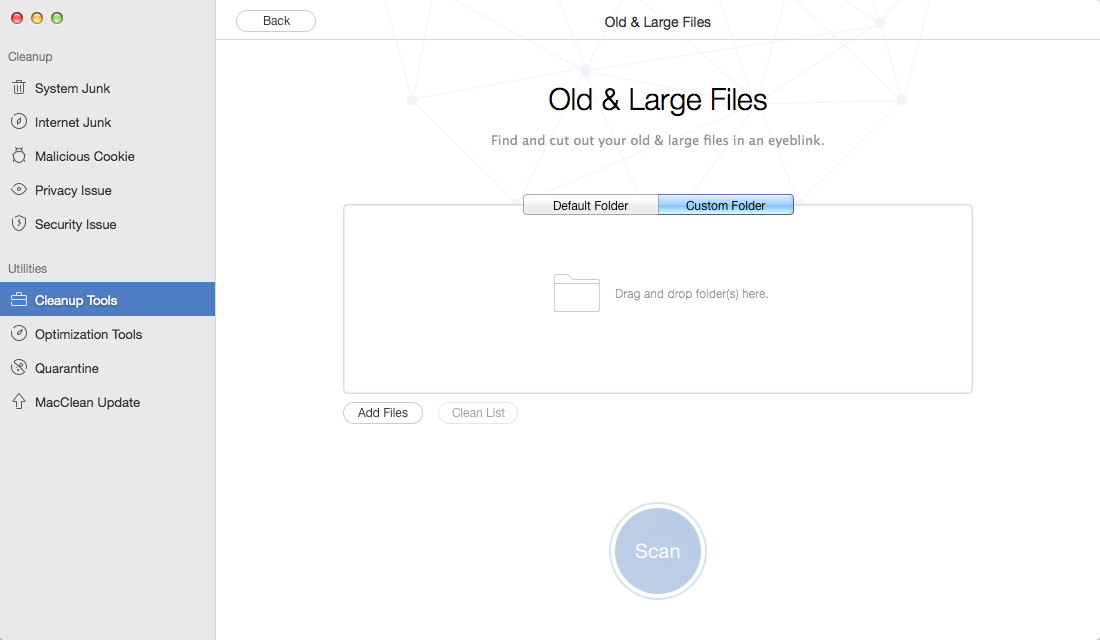Open the Security Issue section

107,225
